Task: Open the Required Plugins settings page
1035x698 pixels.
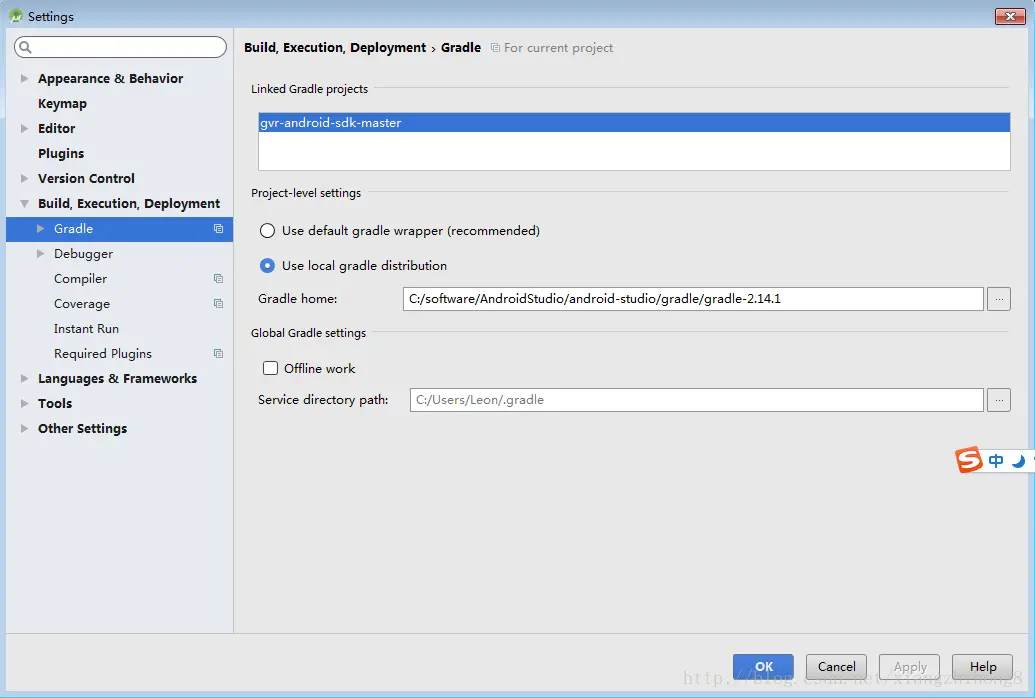Action: [103, 354]
